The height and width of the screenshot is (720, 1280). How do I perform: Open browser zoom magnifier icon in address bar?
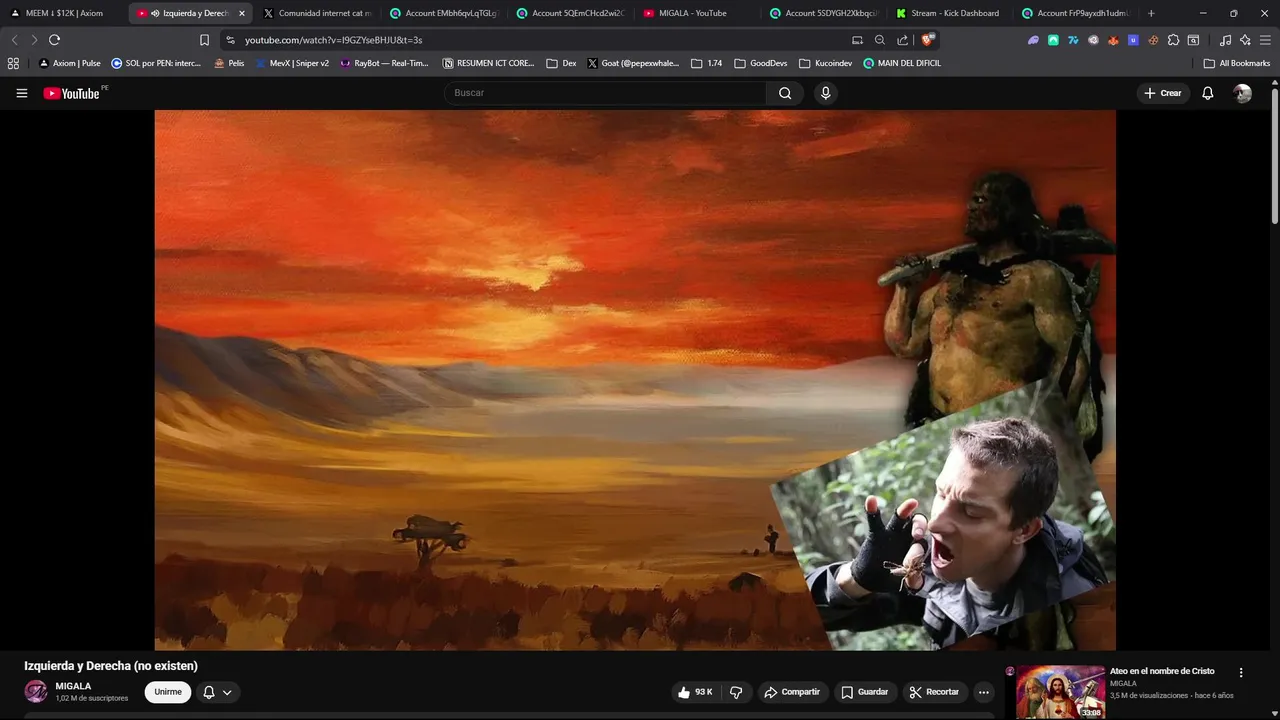tap(880, 40)
